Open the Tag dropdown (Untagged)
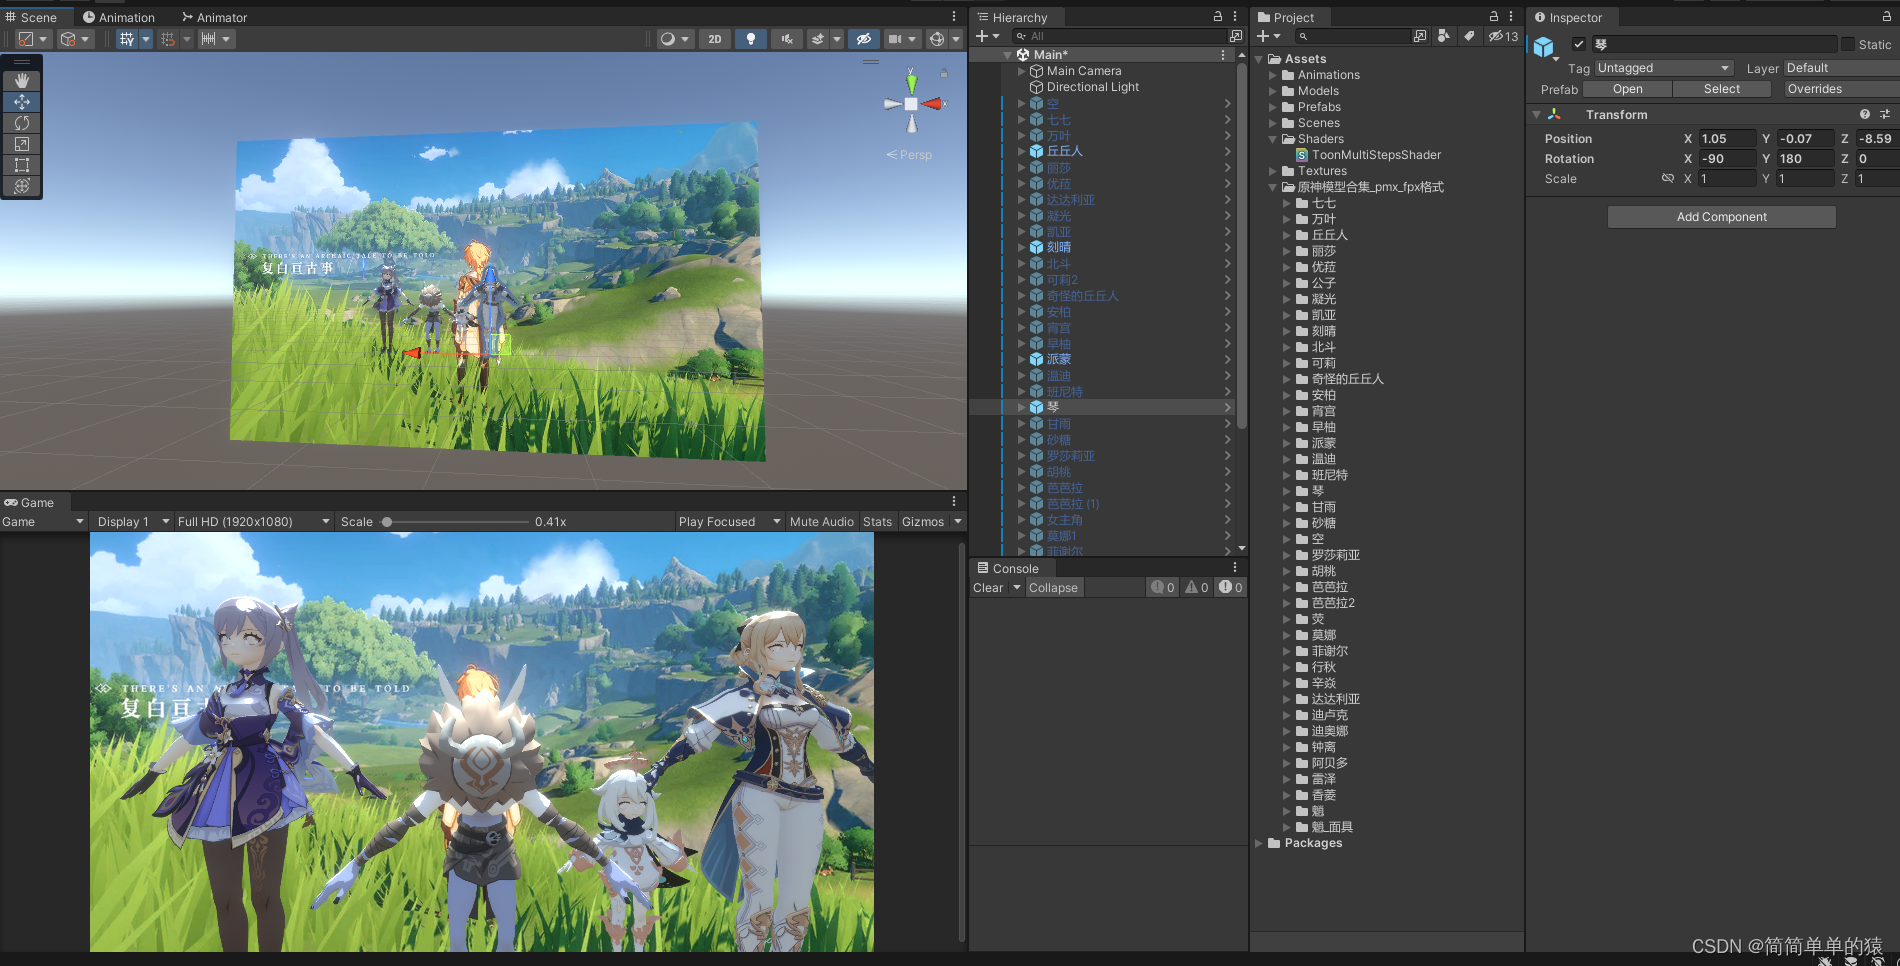1900x966 pixels. click(x=1663, y=68)
